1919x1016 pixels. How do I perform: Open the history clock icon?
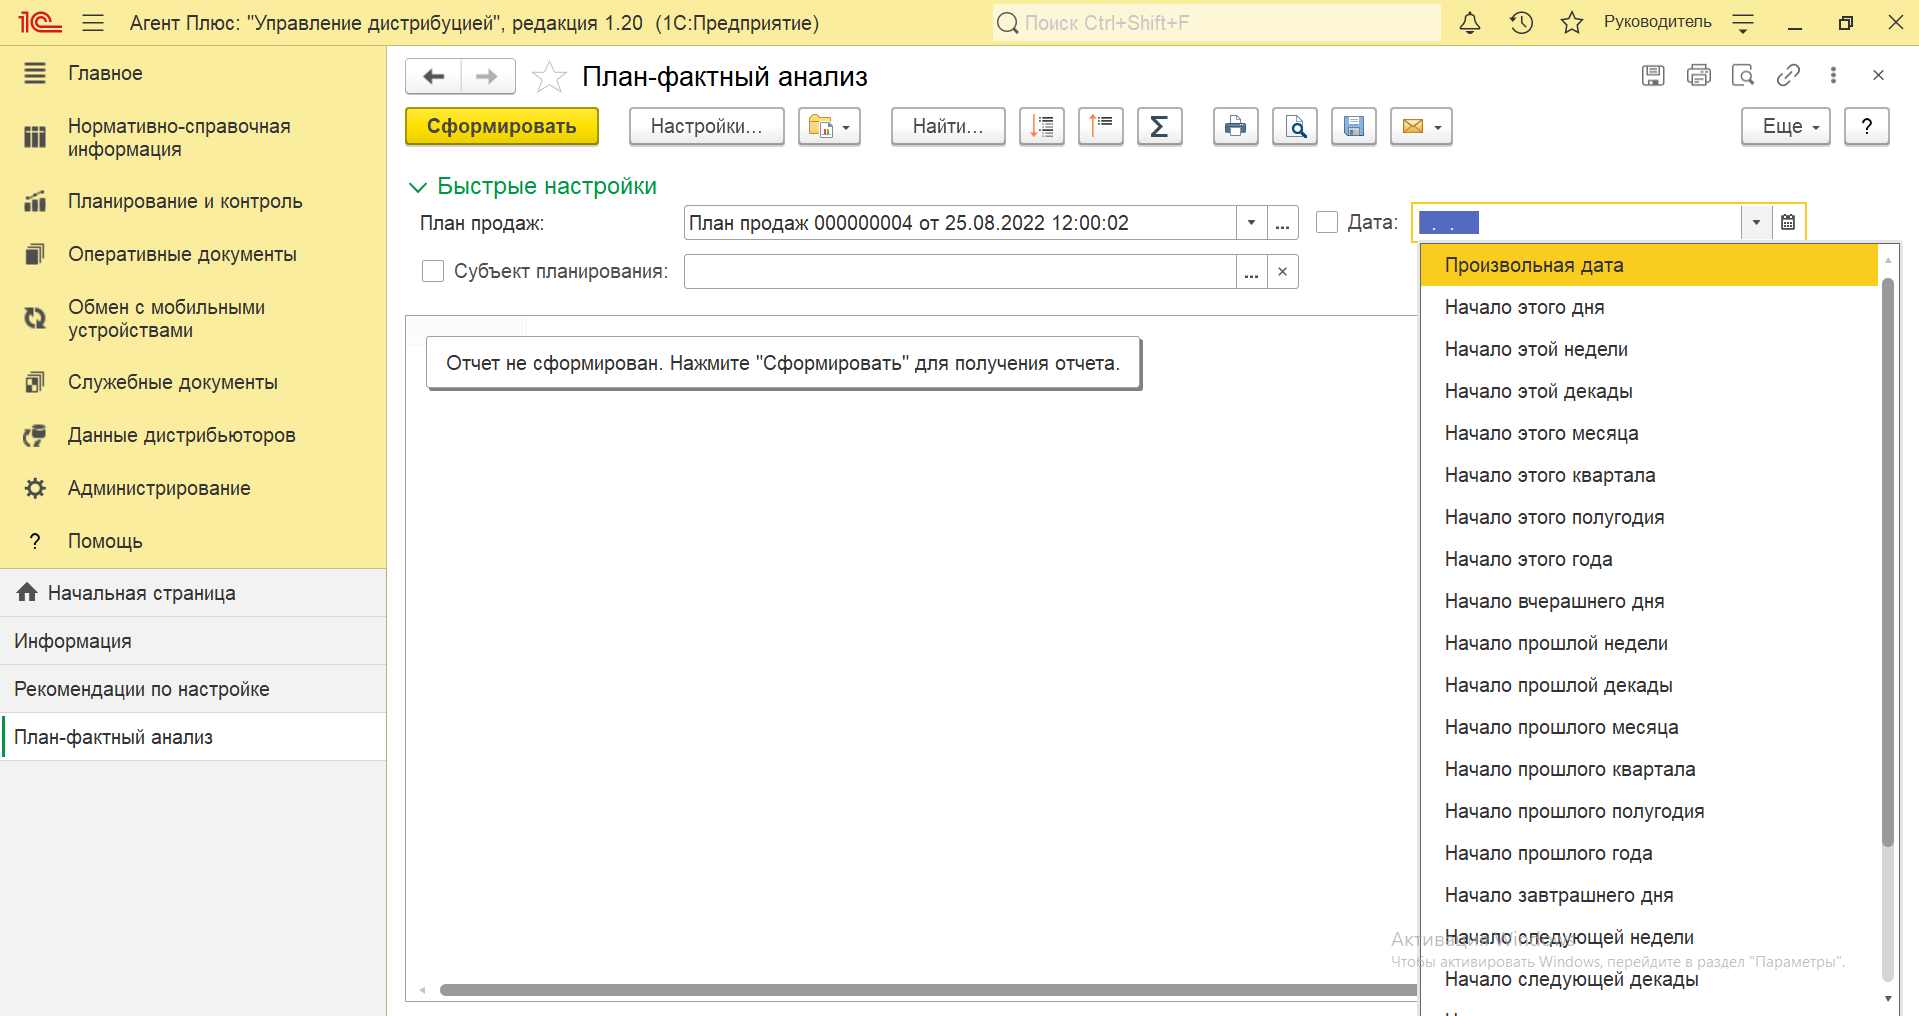point(1521,23)
